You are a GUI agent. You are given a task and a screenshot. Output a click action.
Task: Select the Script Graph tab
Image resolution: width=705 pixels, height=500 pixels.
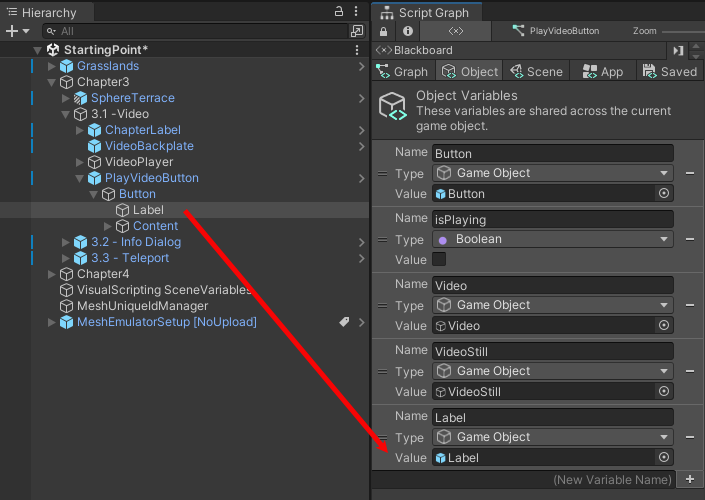425,13
